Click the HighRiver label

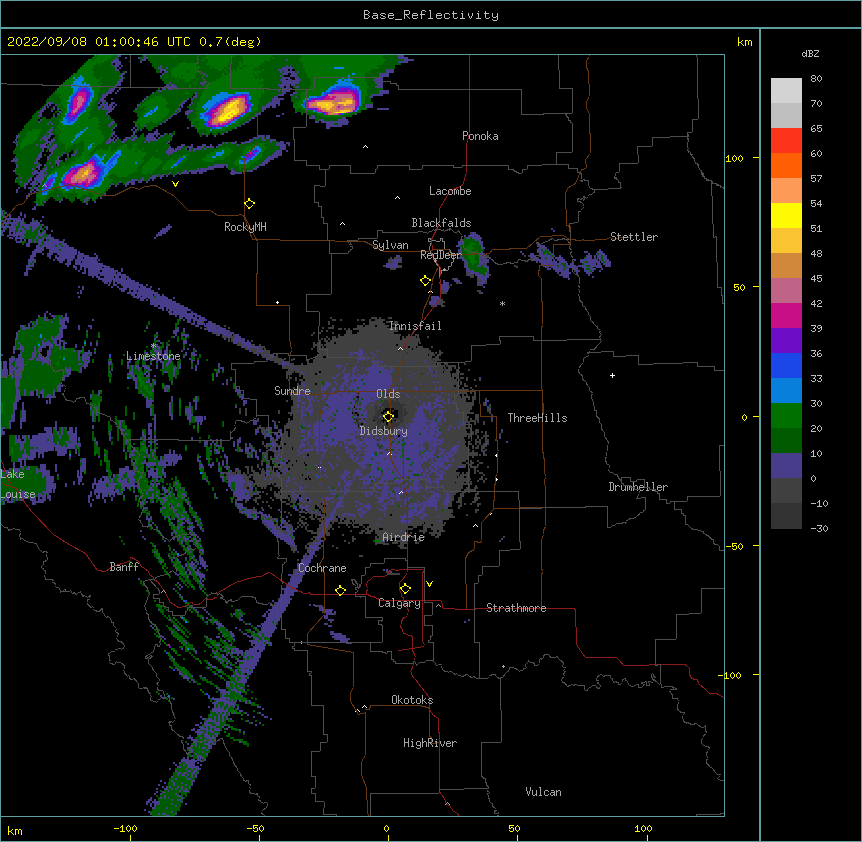coord(430,743)
